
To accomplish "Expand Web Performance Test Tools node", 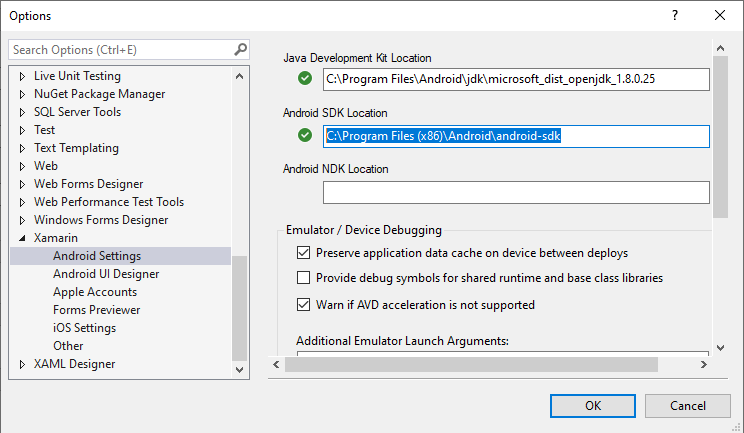I will pyautogui.click(x=22, y=202).
